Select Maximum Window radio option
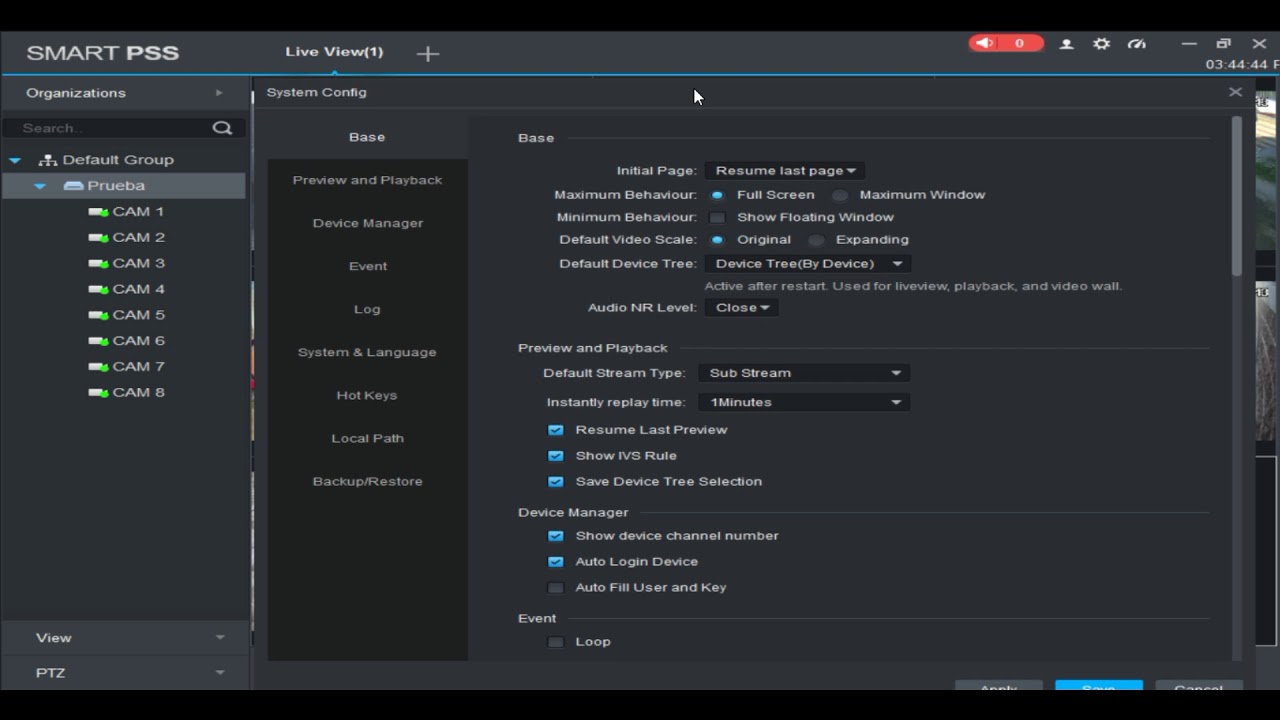Image resolution: width=1280 pixels, height=720 pixels. [840, 195]
